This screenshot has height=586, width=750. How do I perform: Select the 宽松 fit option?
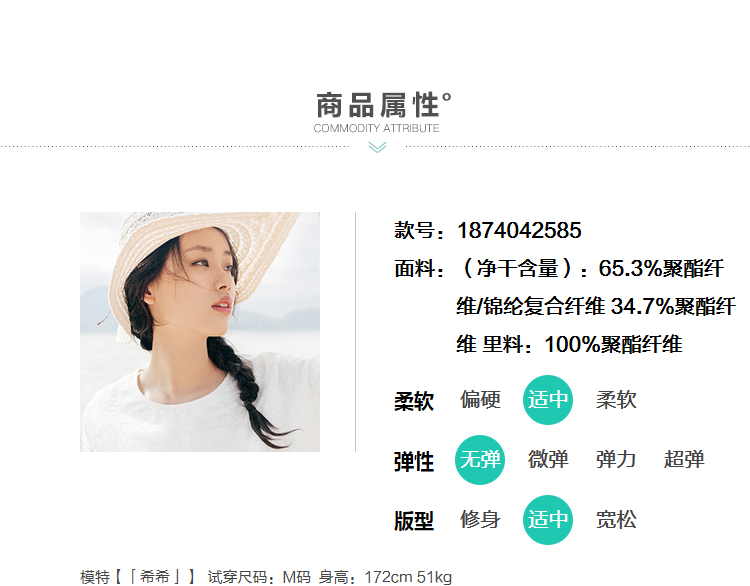click(x=616, y=520)
